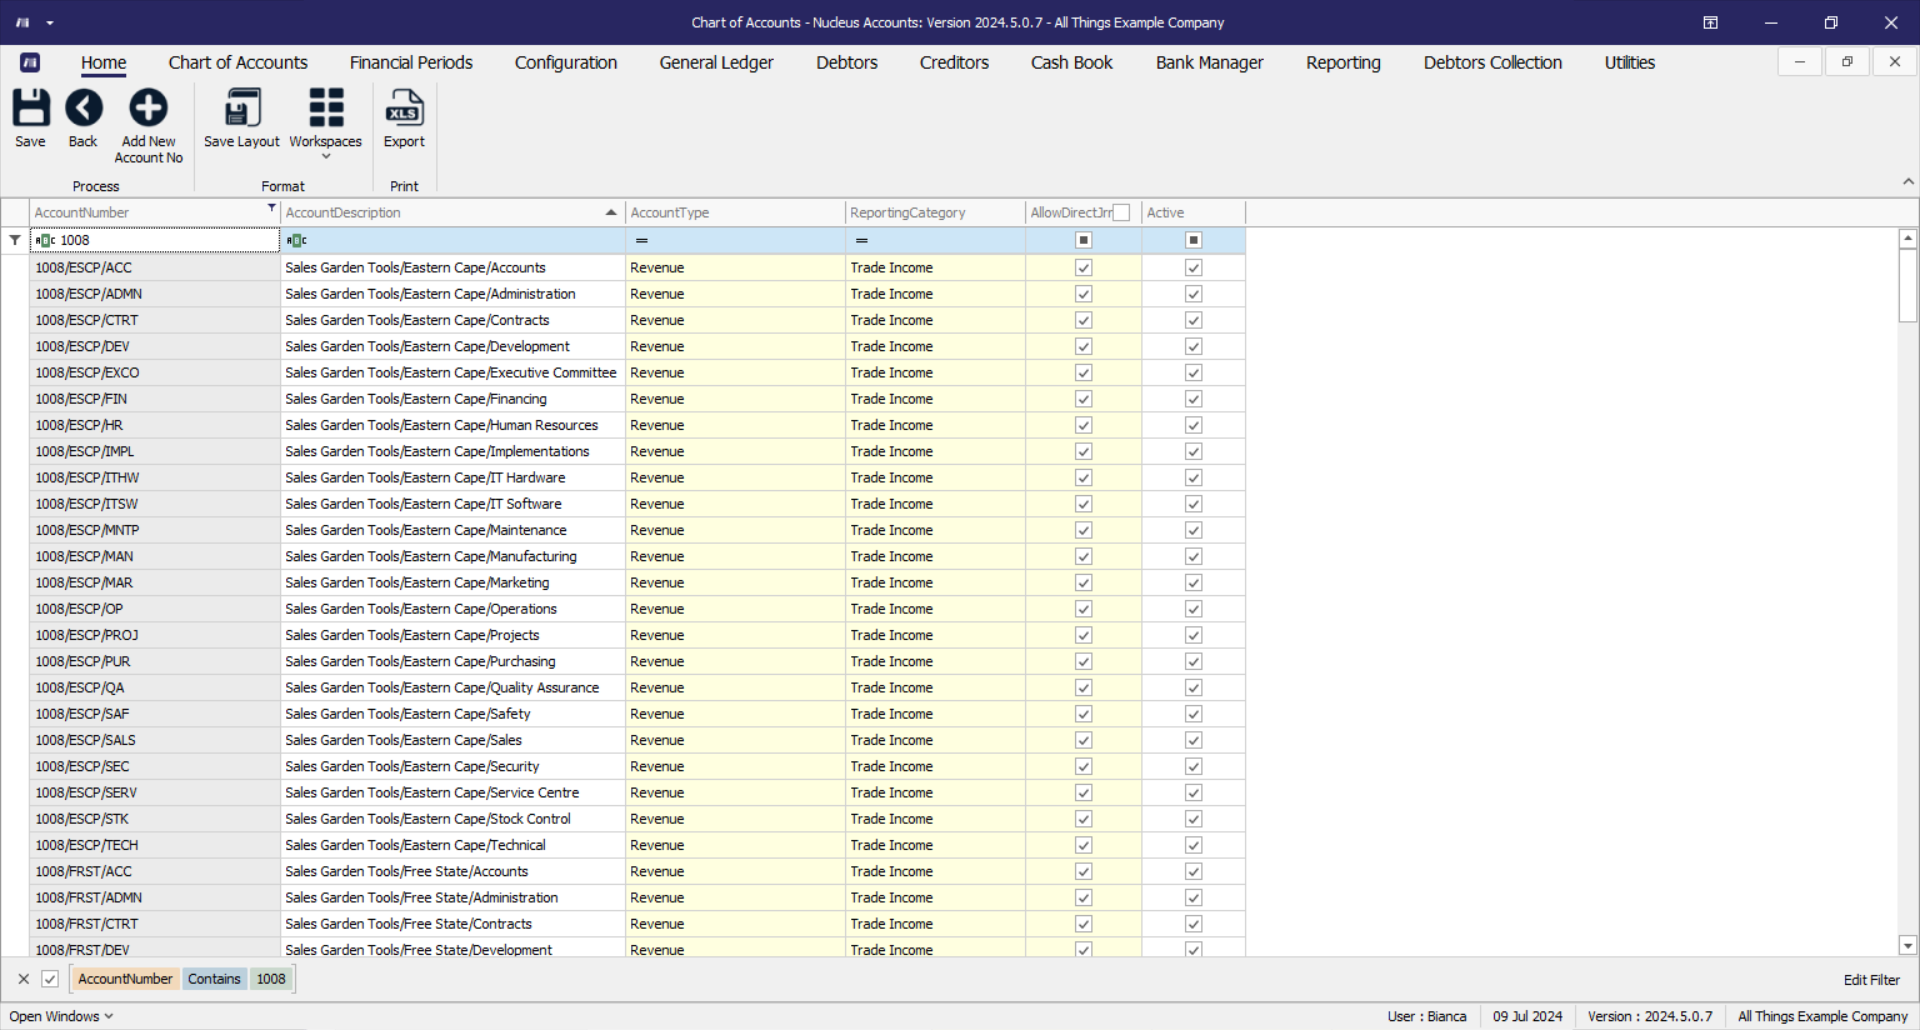Click the Back arrow icon
This screenshot has width=1920, height=1030.
click(x=83, y=108)
